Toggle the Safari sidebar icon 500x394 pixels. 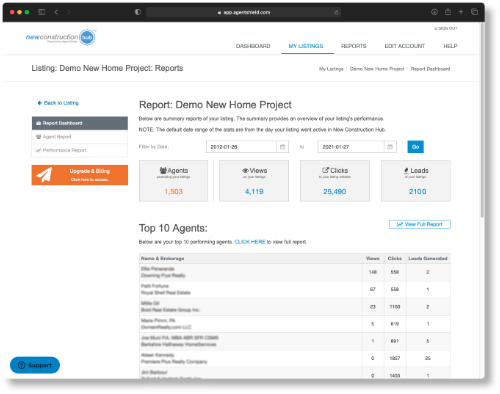click(42, 12)
